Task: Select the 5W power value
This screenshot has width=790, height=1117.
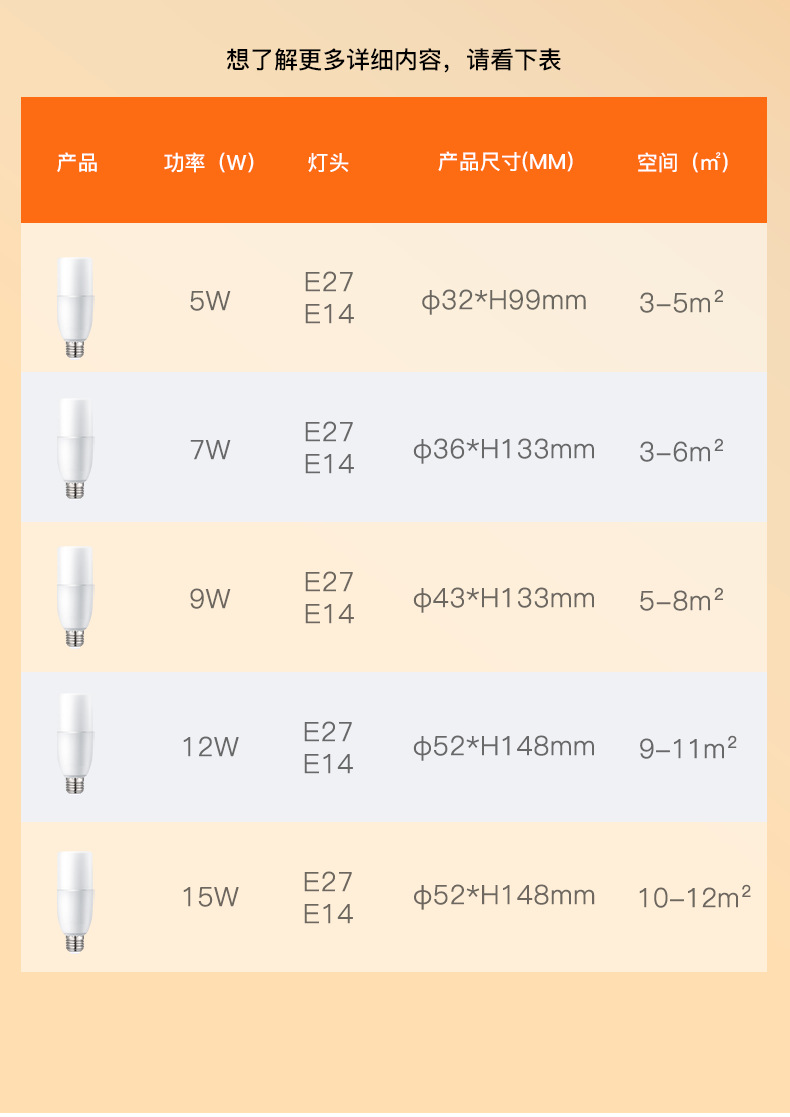Action: pyautogui.click(x=210, y=300)
